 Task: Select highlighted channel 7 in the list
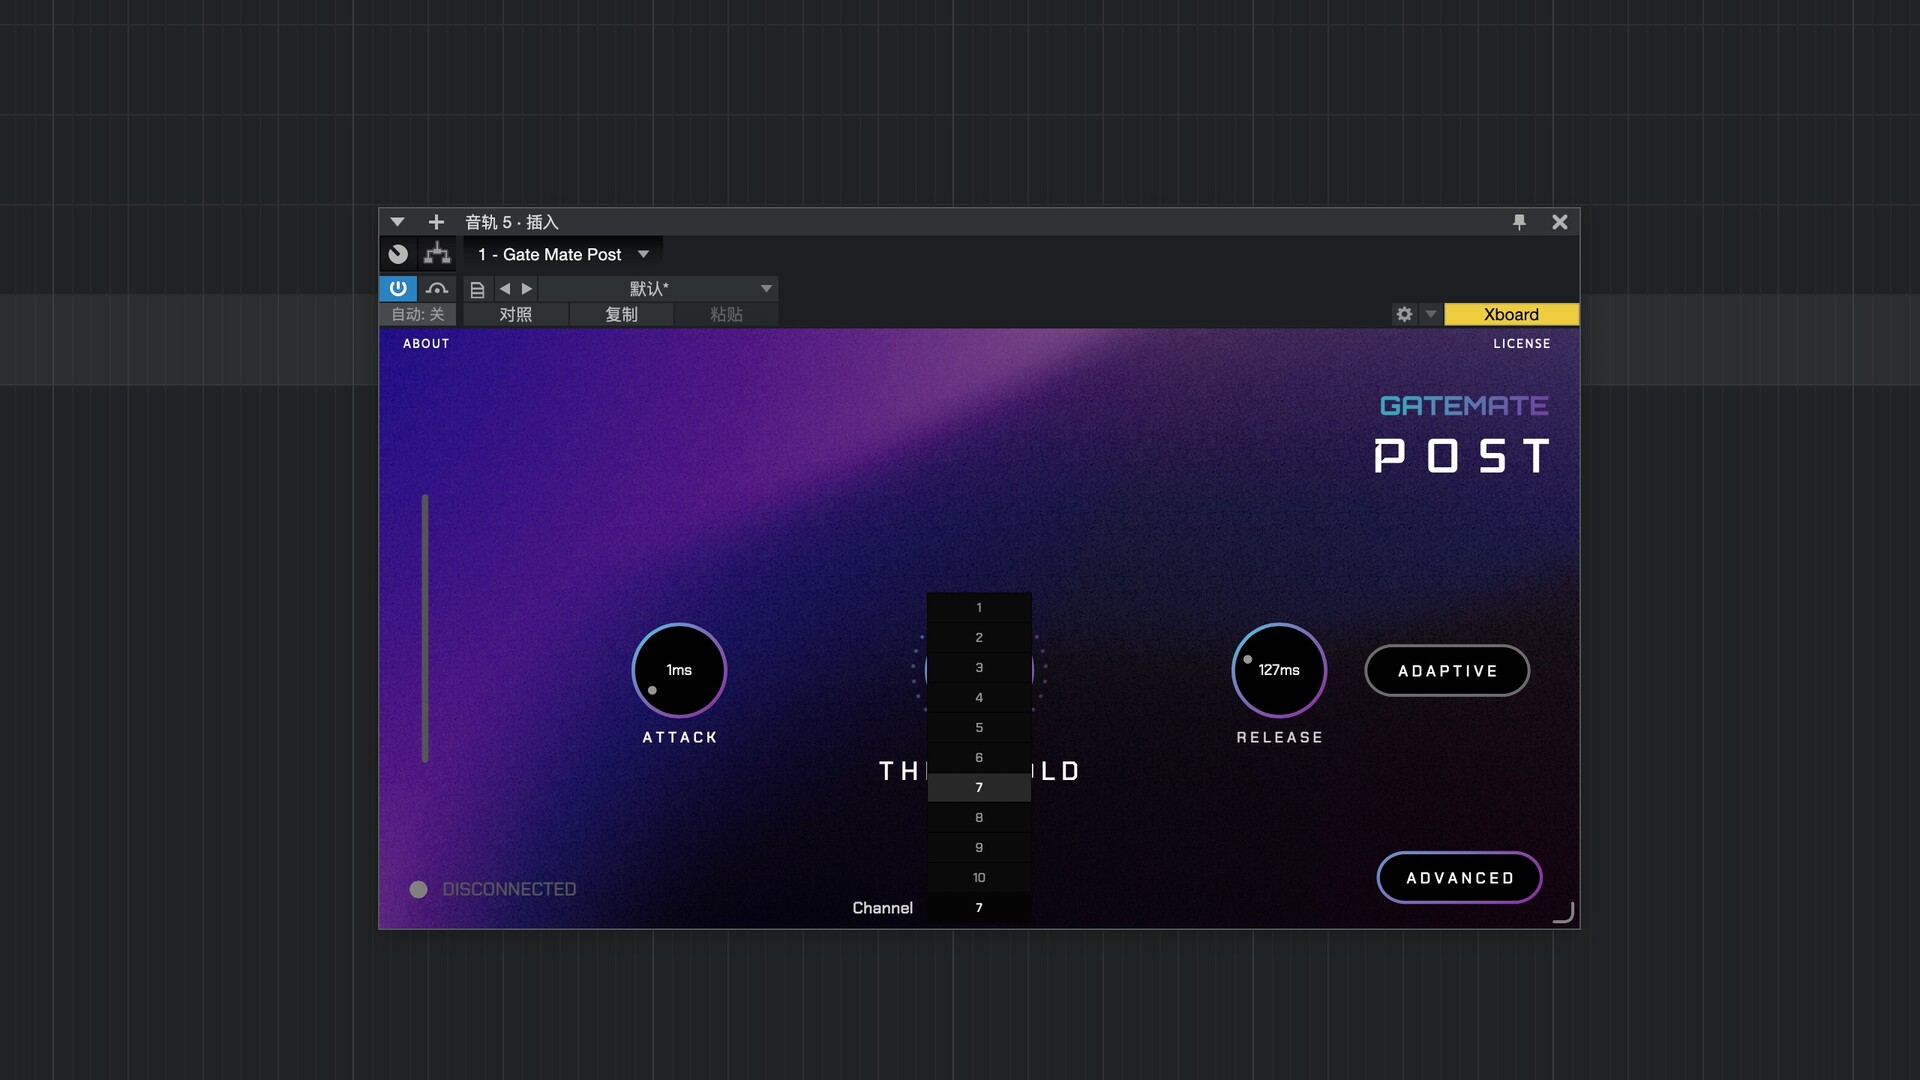pos(979,787)
